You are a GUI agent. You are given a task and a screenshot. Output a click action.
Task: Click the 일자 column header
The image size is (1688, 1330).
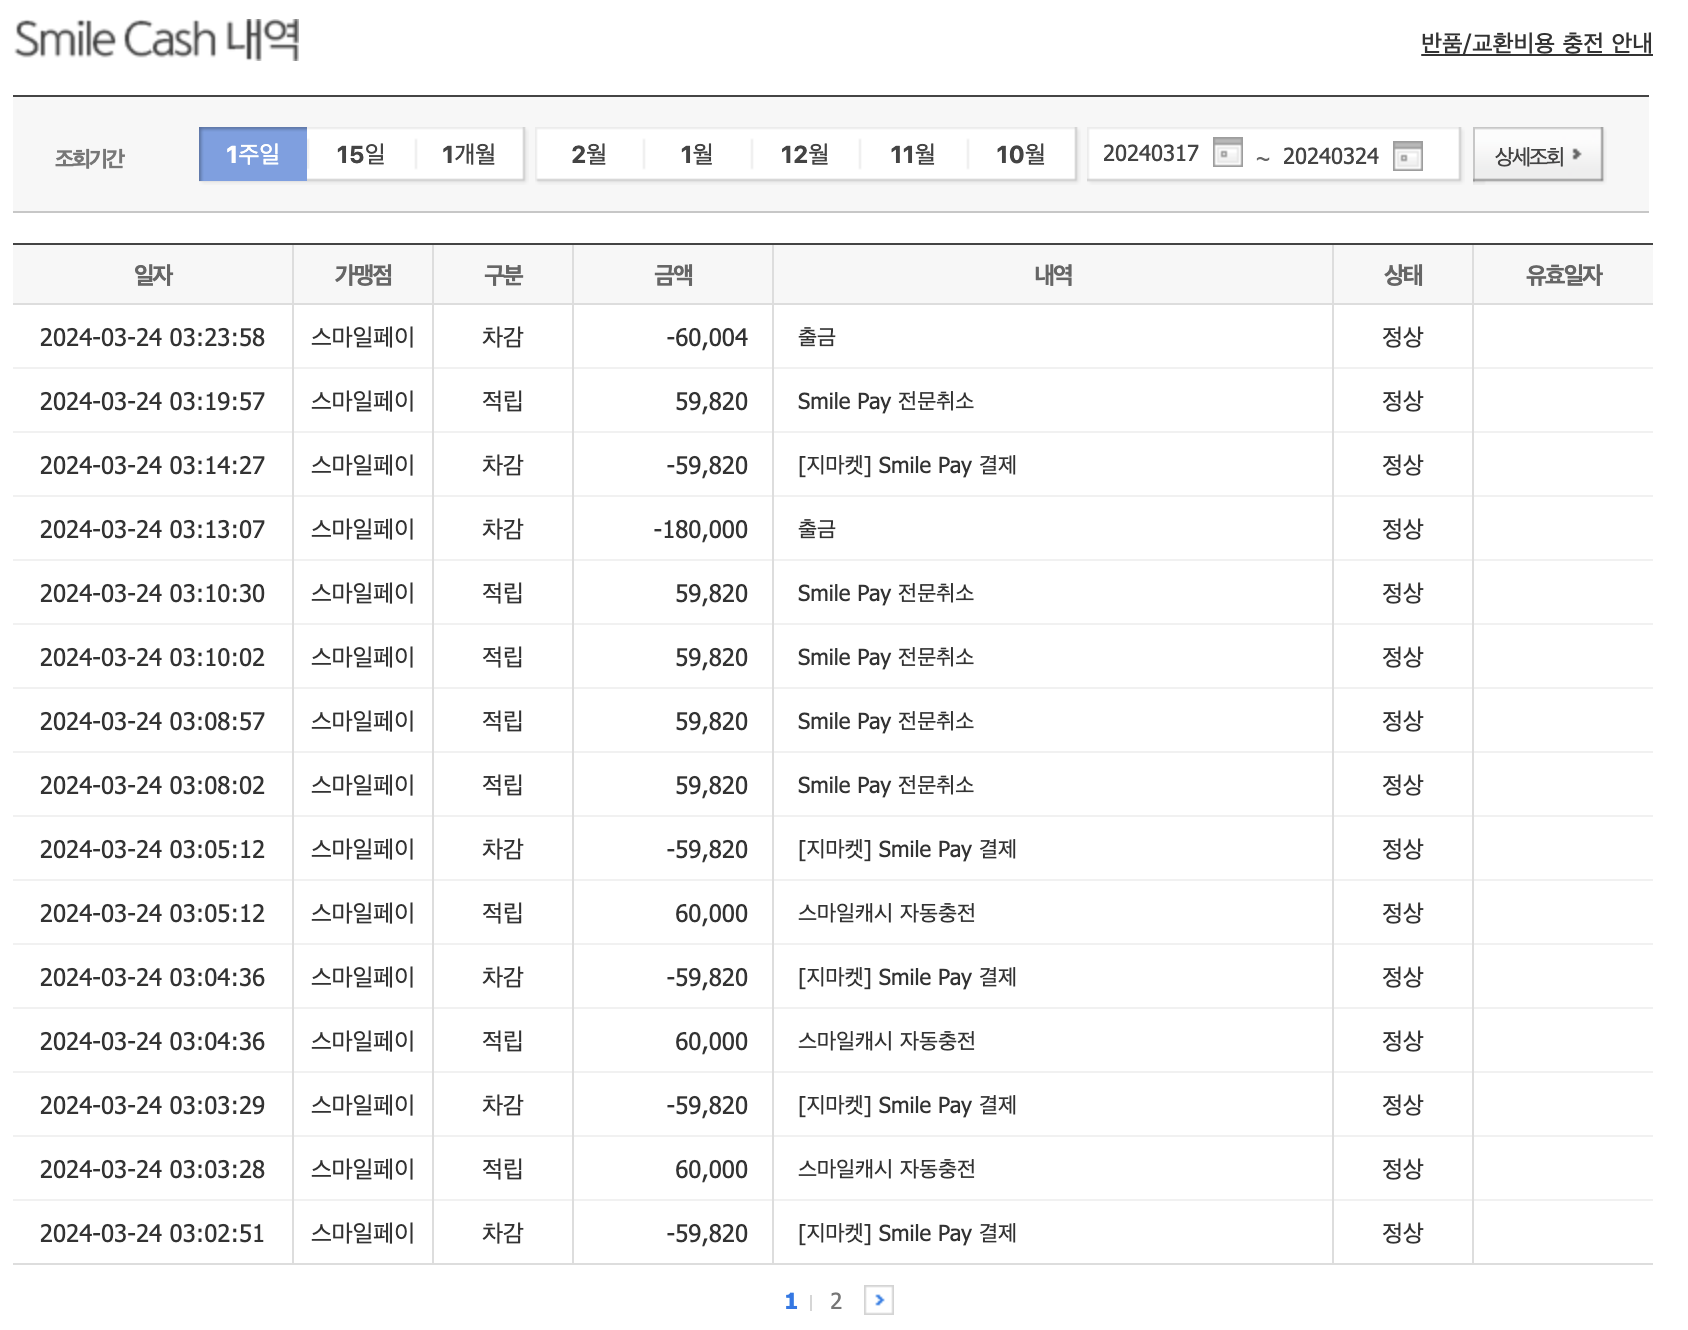click(153, 275)
